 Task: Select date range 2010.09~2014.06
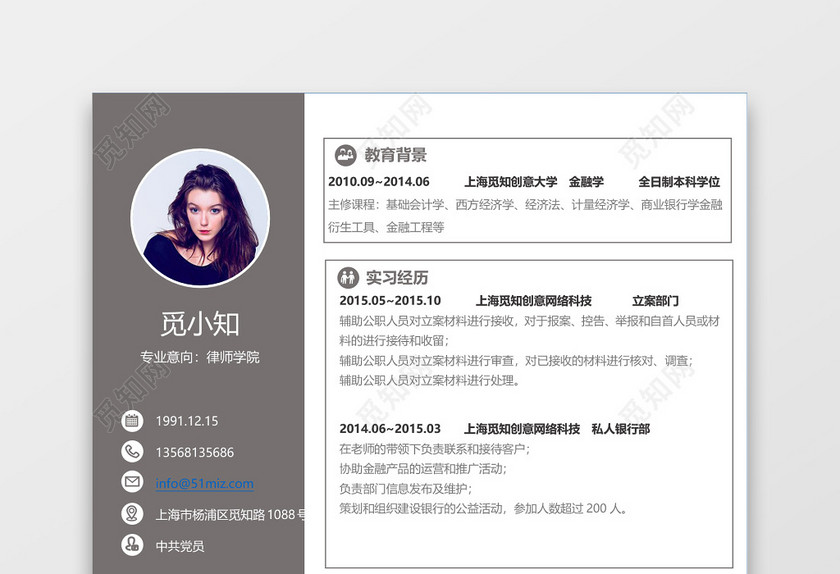379,182
